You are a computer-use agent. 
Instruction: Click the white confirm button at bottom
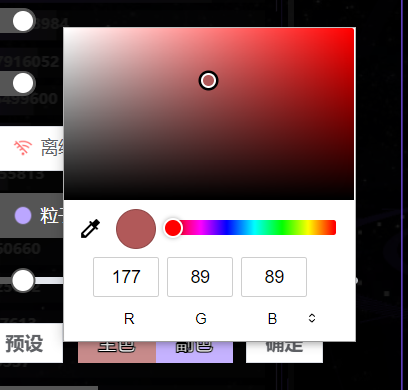(284, 352)
